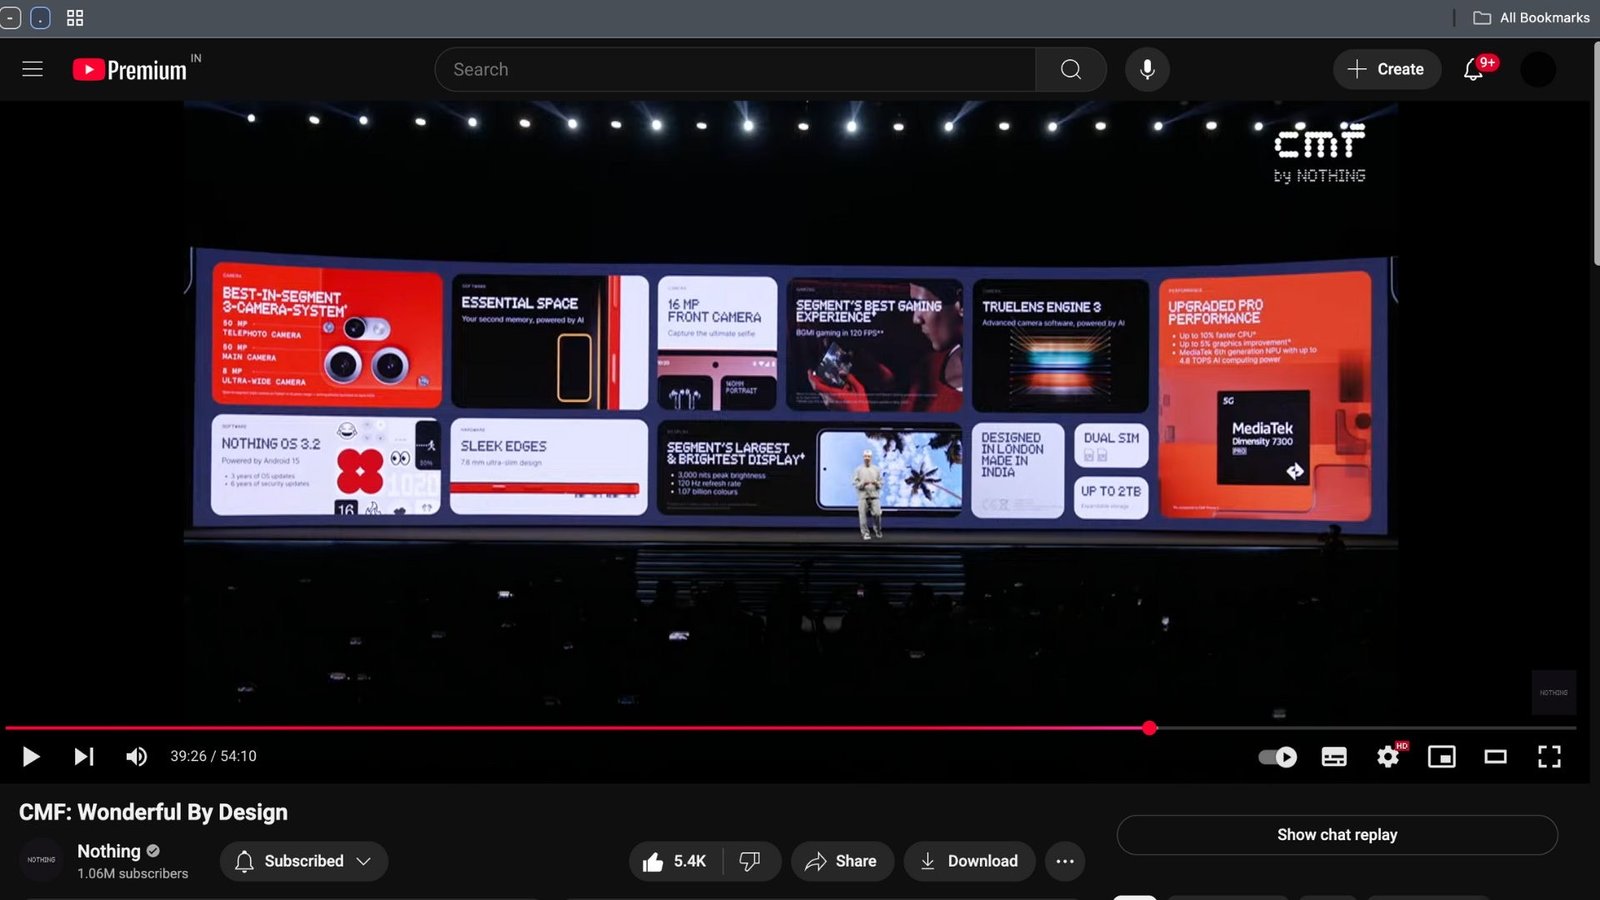Screen dimensions: 1600x900
Task: Click the 1.06M subscribers text
Action: click(x=133, y=873)
